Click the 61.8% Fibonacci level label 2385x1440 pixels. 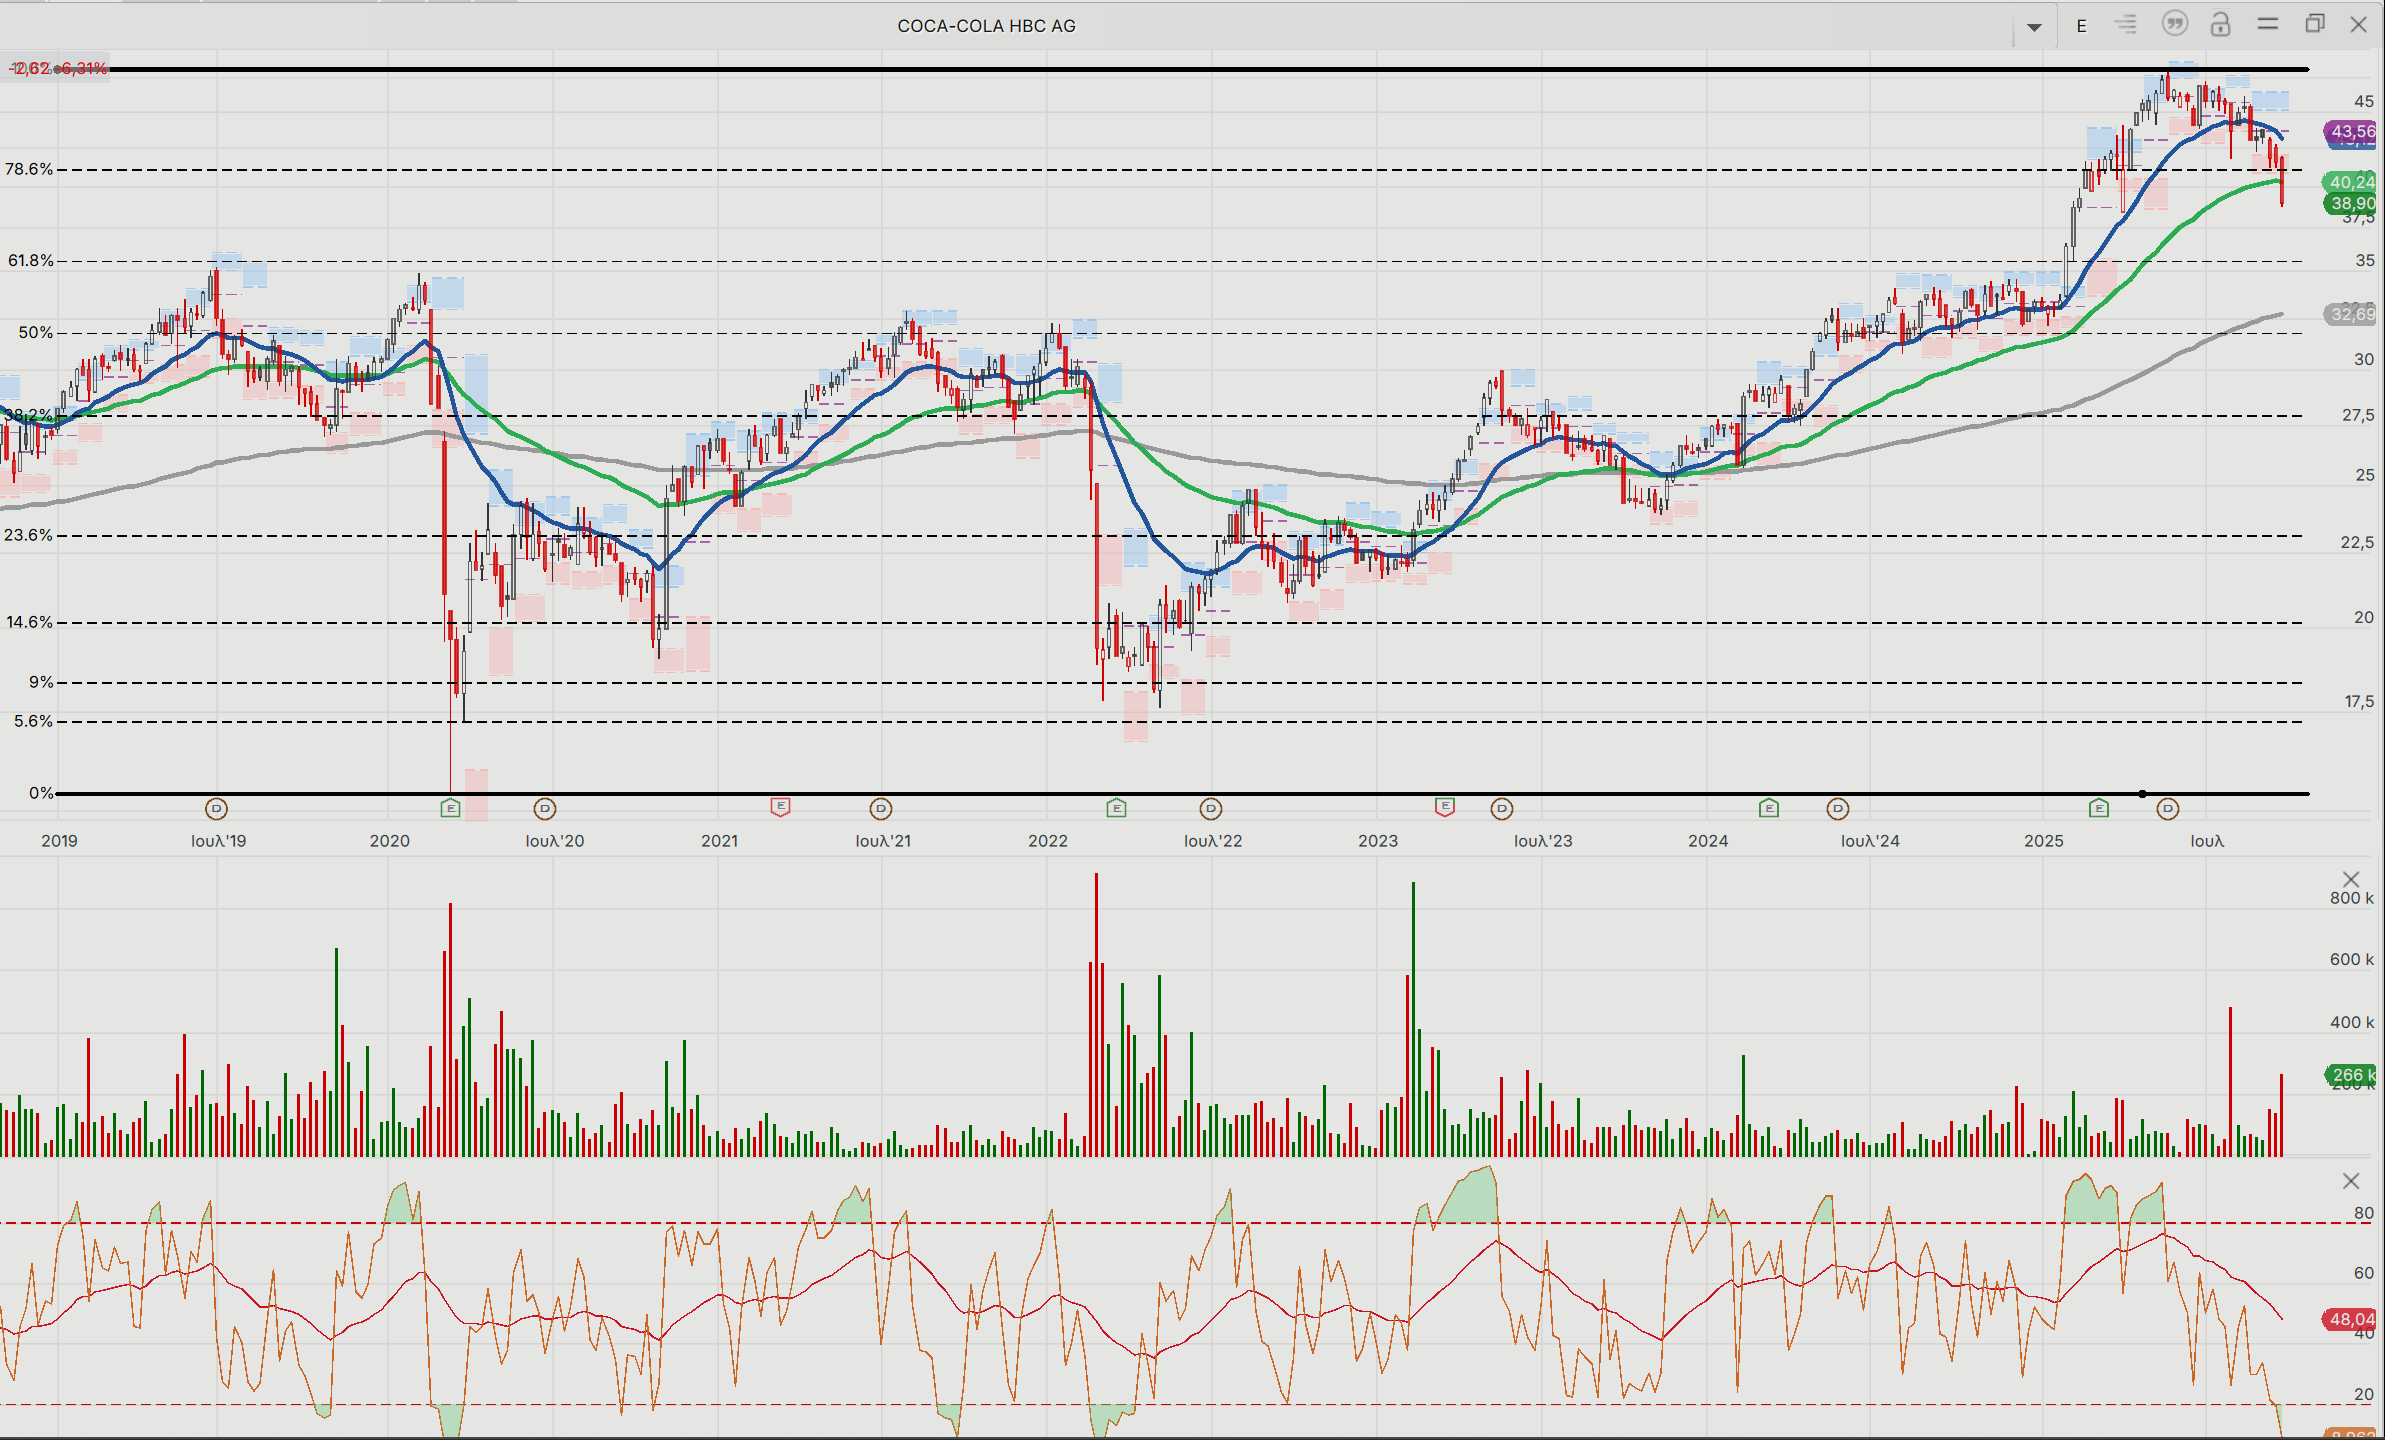(x=30, y=260)
